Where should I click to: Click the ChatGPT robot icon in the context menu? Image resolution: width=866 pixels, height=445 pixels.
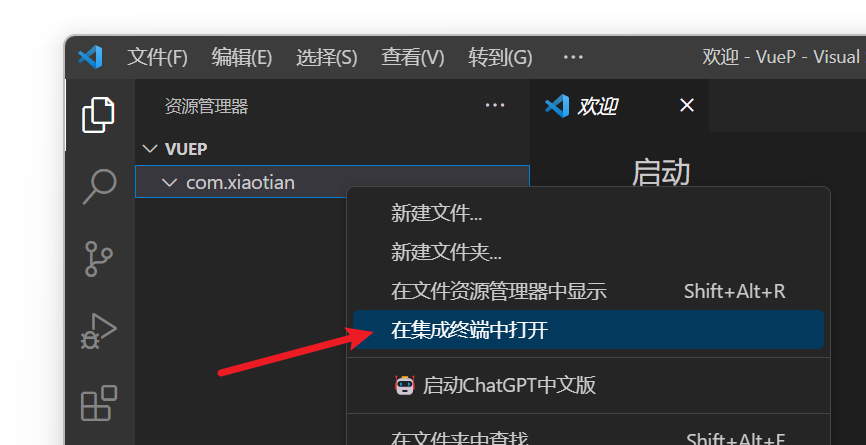[x=404, y=385]
